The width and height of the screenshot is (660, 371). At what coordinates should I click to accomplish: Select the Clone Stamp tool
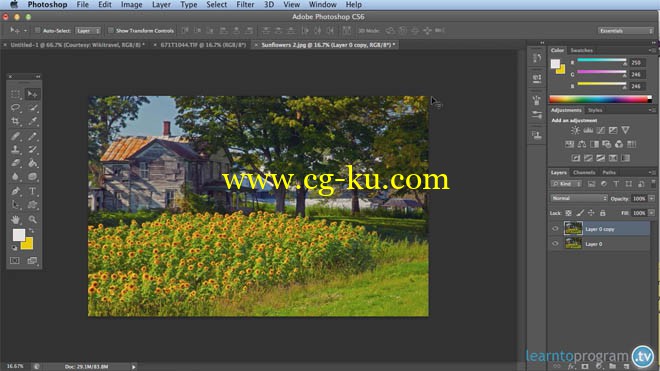(16, 149)
